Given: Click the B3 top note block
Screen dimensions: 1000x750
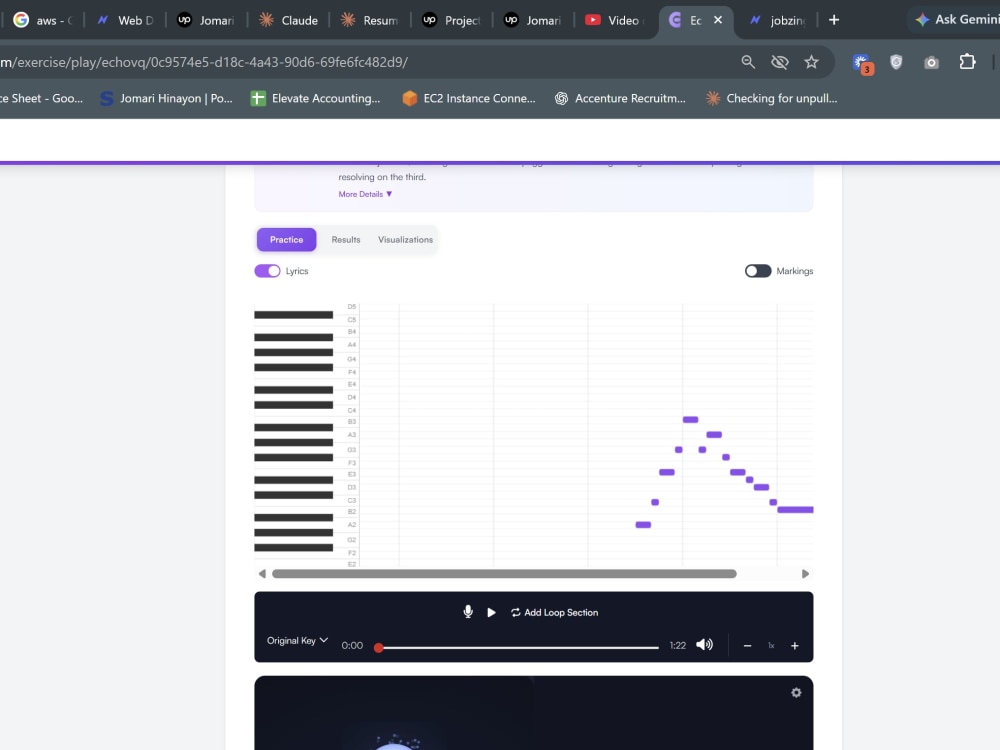Looking at the screenshot, I should [690, 420].
